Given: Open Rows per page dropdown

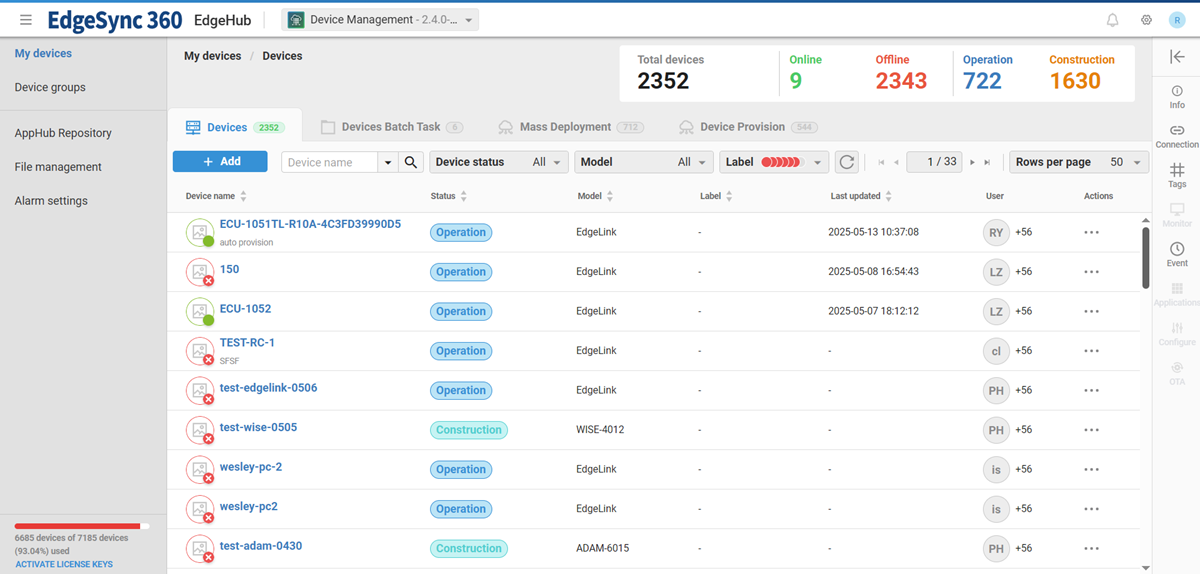Looking at the screenshot, I should tap(1078, 162).
